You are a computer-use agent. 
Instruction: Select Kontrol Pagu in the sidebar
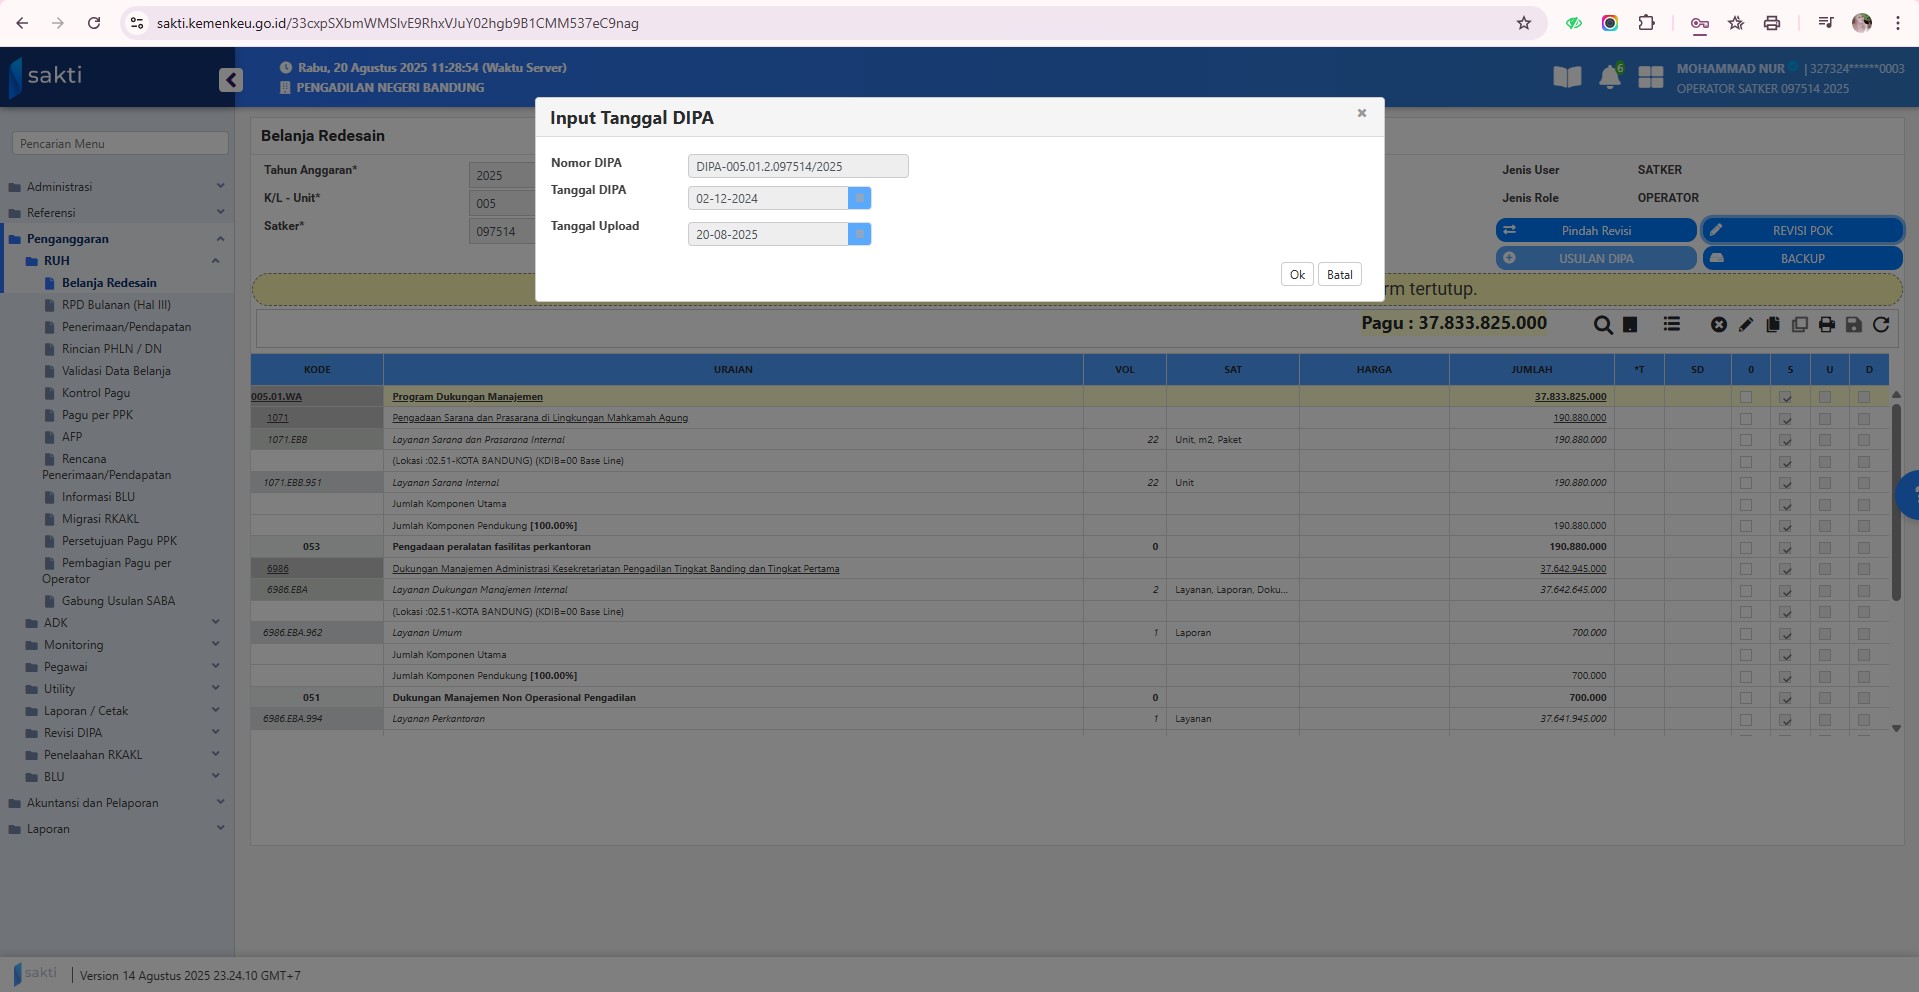[x=96, y=393]
